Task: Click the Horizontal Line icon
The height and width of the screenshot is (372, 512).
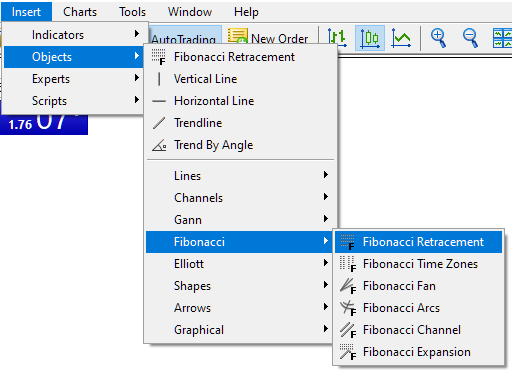Action: click(159, 101)
